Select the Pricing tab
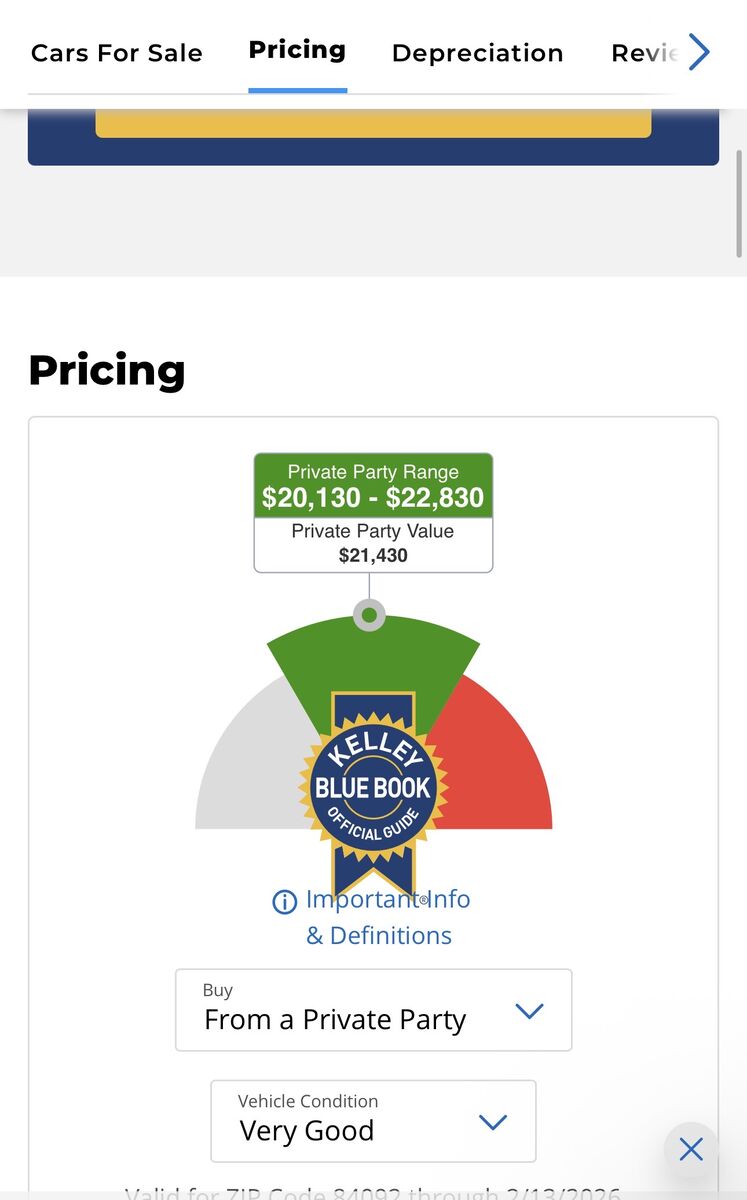 (x=297, y=50)
